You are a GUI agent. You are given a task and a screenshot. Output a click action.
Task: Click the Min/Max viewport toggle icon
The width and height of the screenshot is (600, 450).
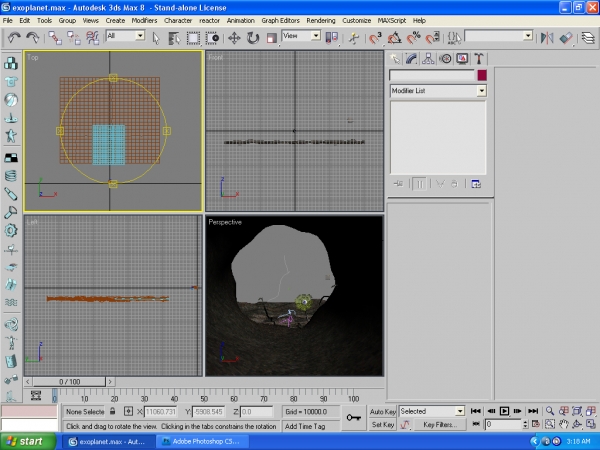click(x=590, y=424)
